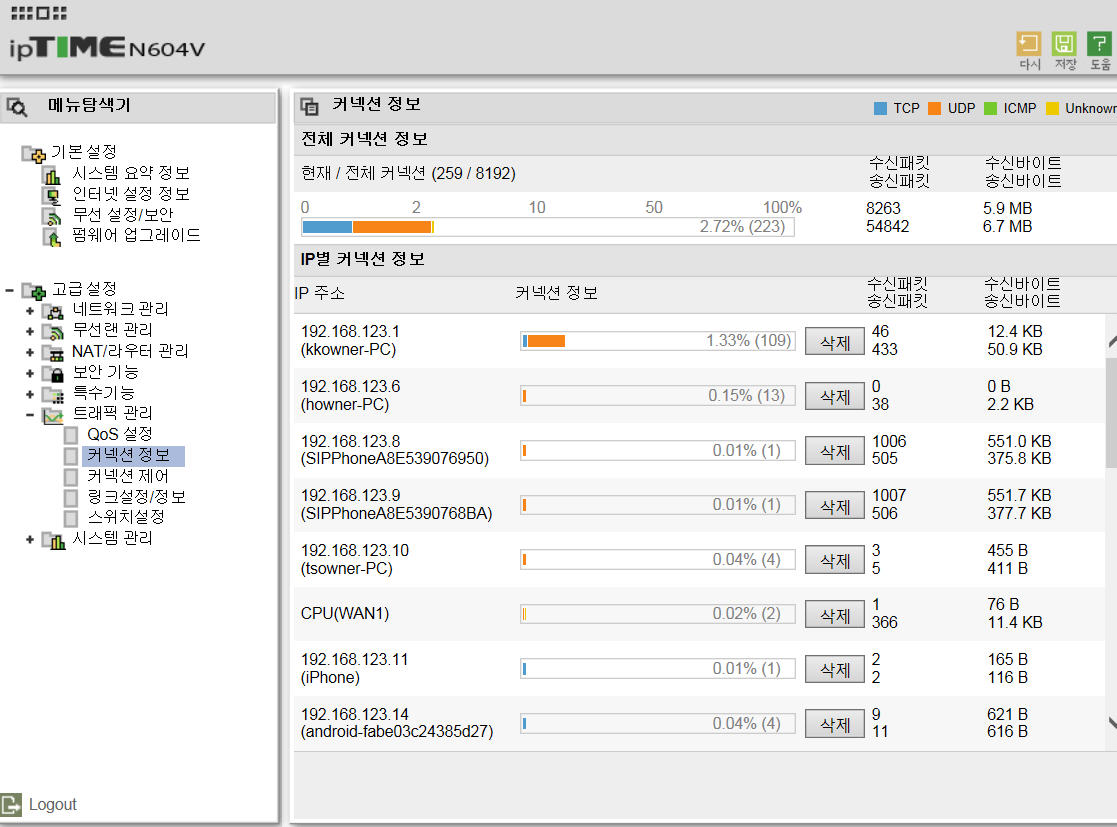The width and height of the screenshot is (1117, 827).
Task: Click the ipTIME N604V logo
Action: tap(107, 48)
